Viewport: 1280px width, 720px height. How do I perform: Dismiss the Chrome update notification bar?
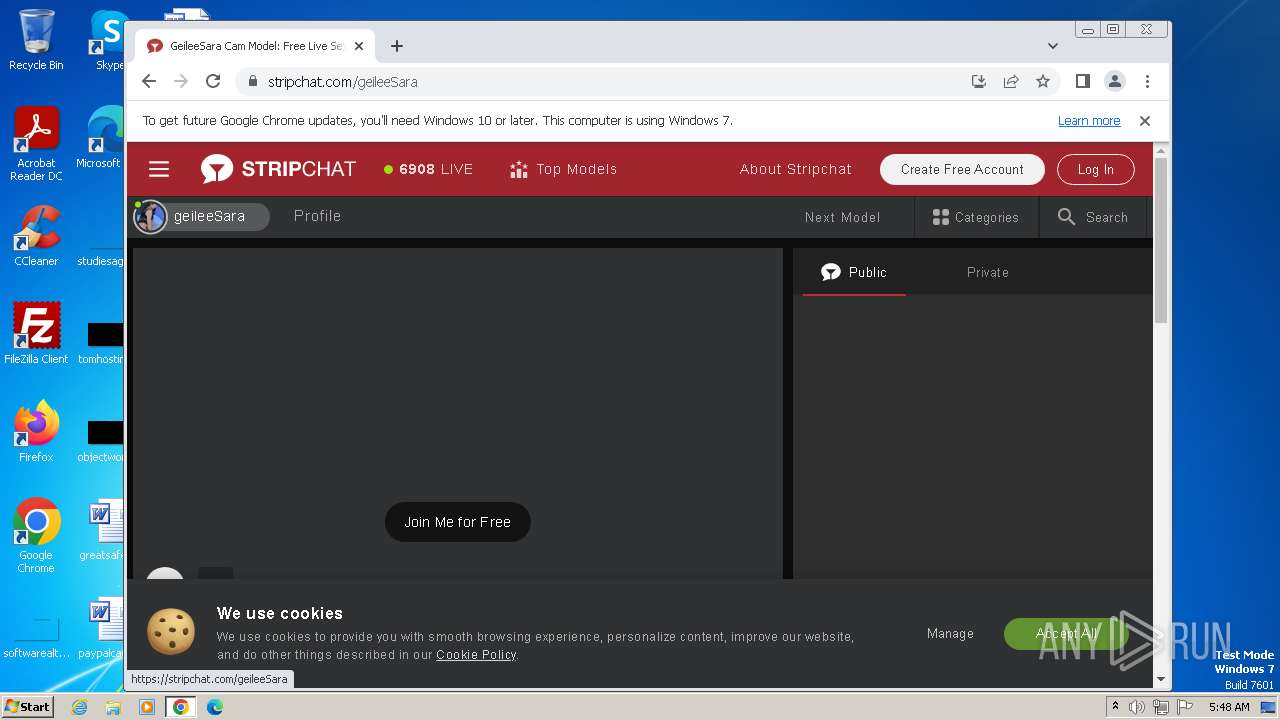1145,121
